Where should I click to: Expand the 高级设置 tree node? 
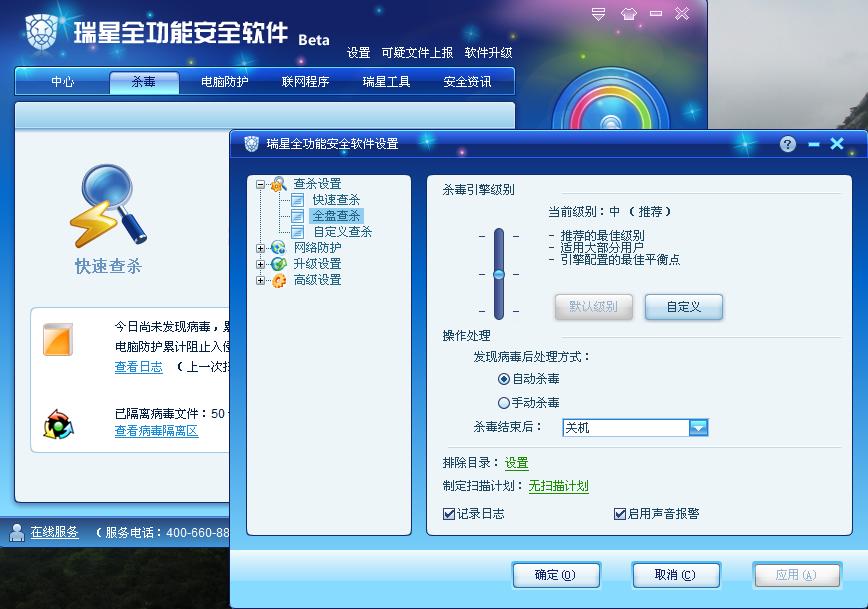click(260, 281)
